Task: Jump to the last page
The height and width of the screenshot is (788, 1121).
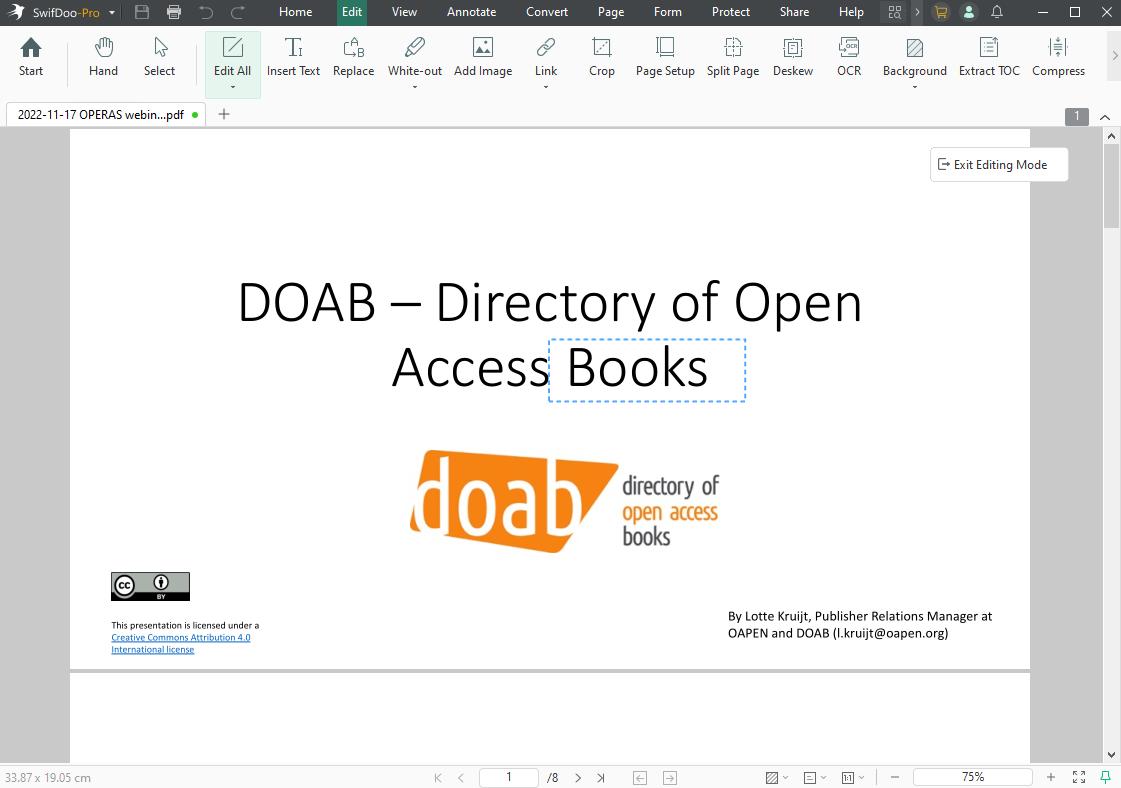Action: pyautogui.click(x=601, y=777)
